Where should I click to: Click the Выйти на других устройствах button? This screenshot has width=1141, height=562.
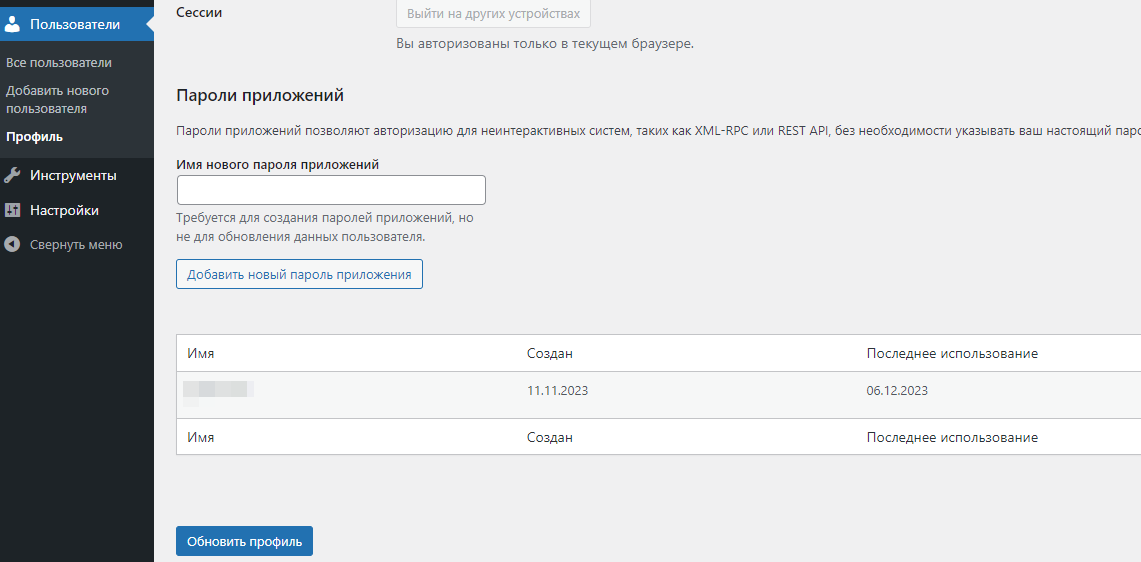tap(493, 14)
